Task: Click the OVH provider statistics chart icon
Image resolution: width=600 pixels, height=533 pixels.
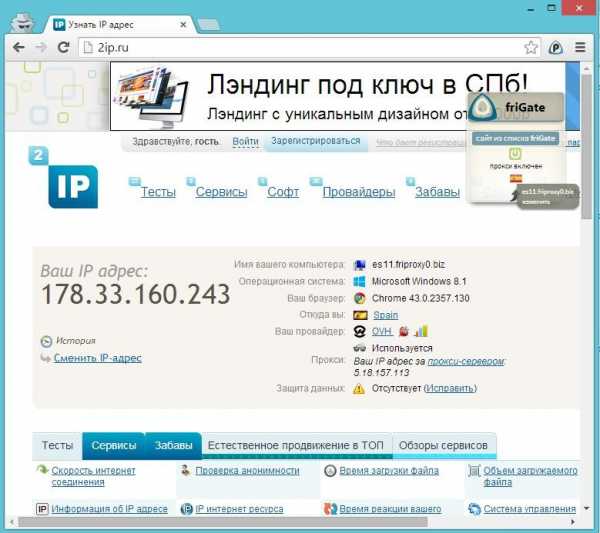Action: (x=421, y=331)
